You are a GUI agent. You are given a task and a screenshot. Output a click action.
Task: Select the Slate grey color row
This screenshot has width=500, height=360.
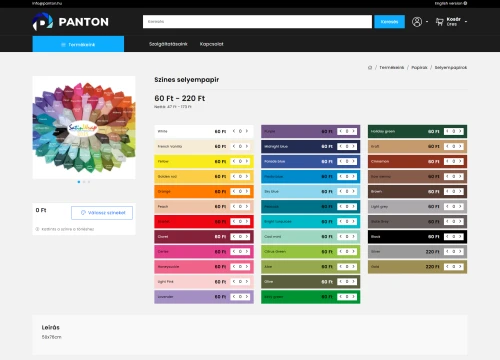point(417,222)
